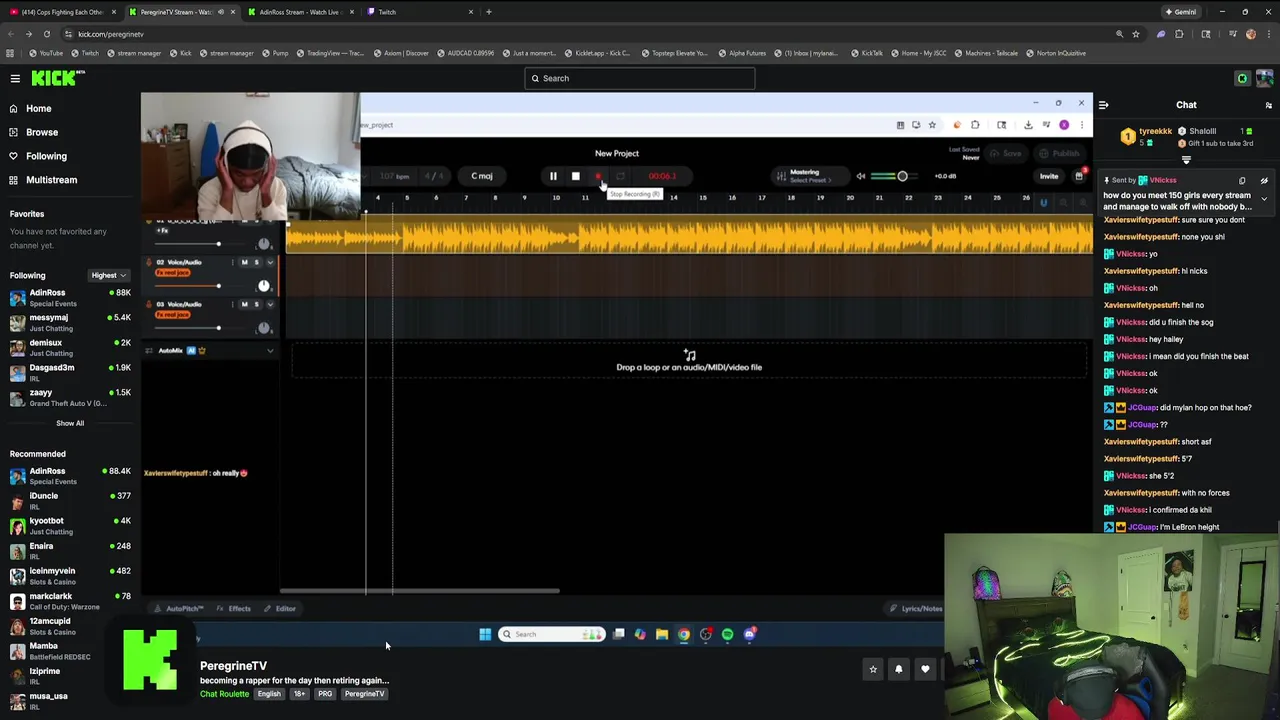Open messymaj channel in Following list
Screen dimensions: 1280x720
point(70,322)
